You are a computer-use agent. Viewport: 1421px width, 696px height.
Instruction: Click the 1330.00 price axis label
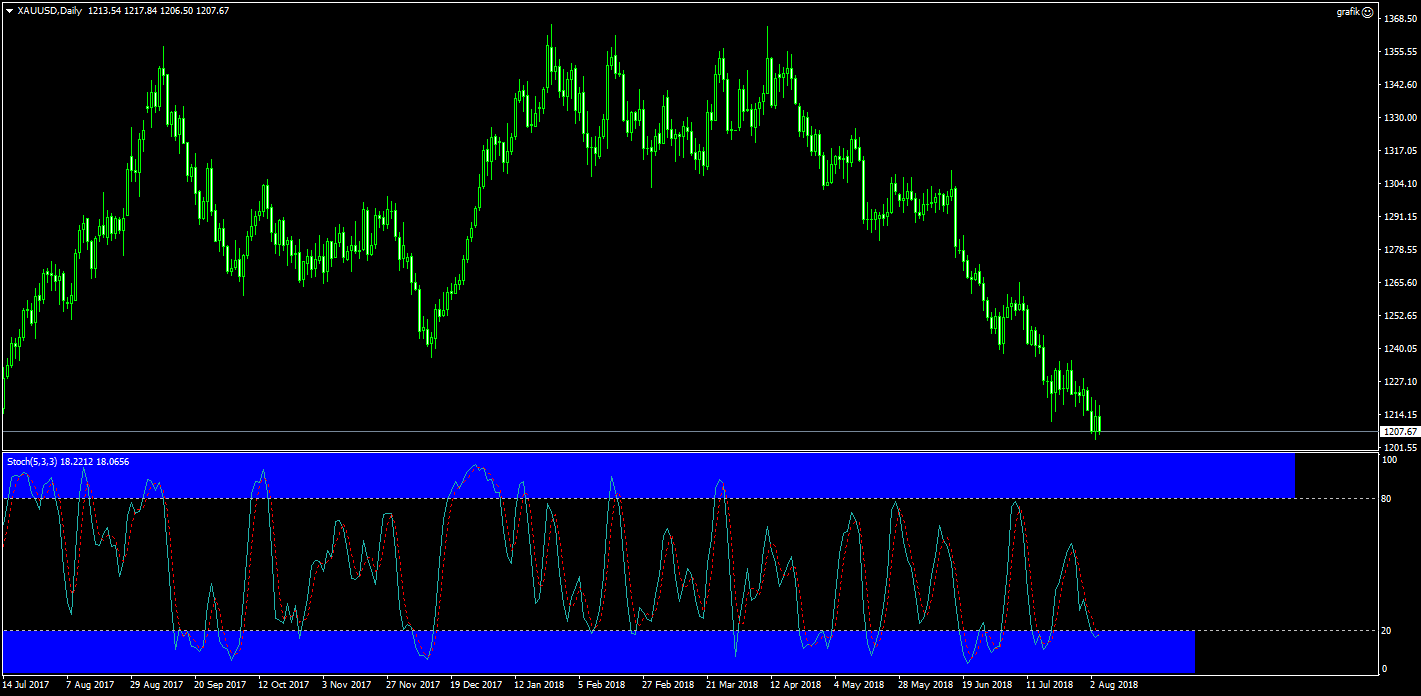click(x=1401, y=117)
